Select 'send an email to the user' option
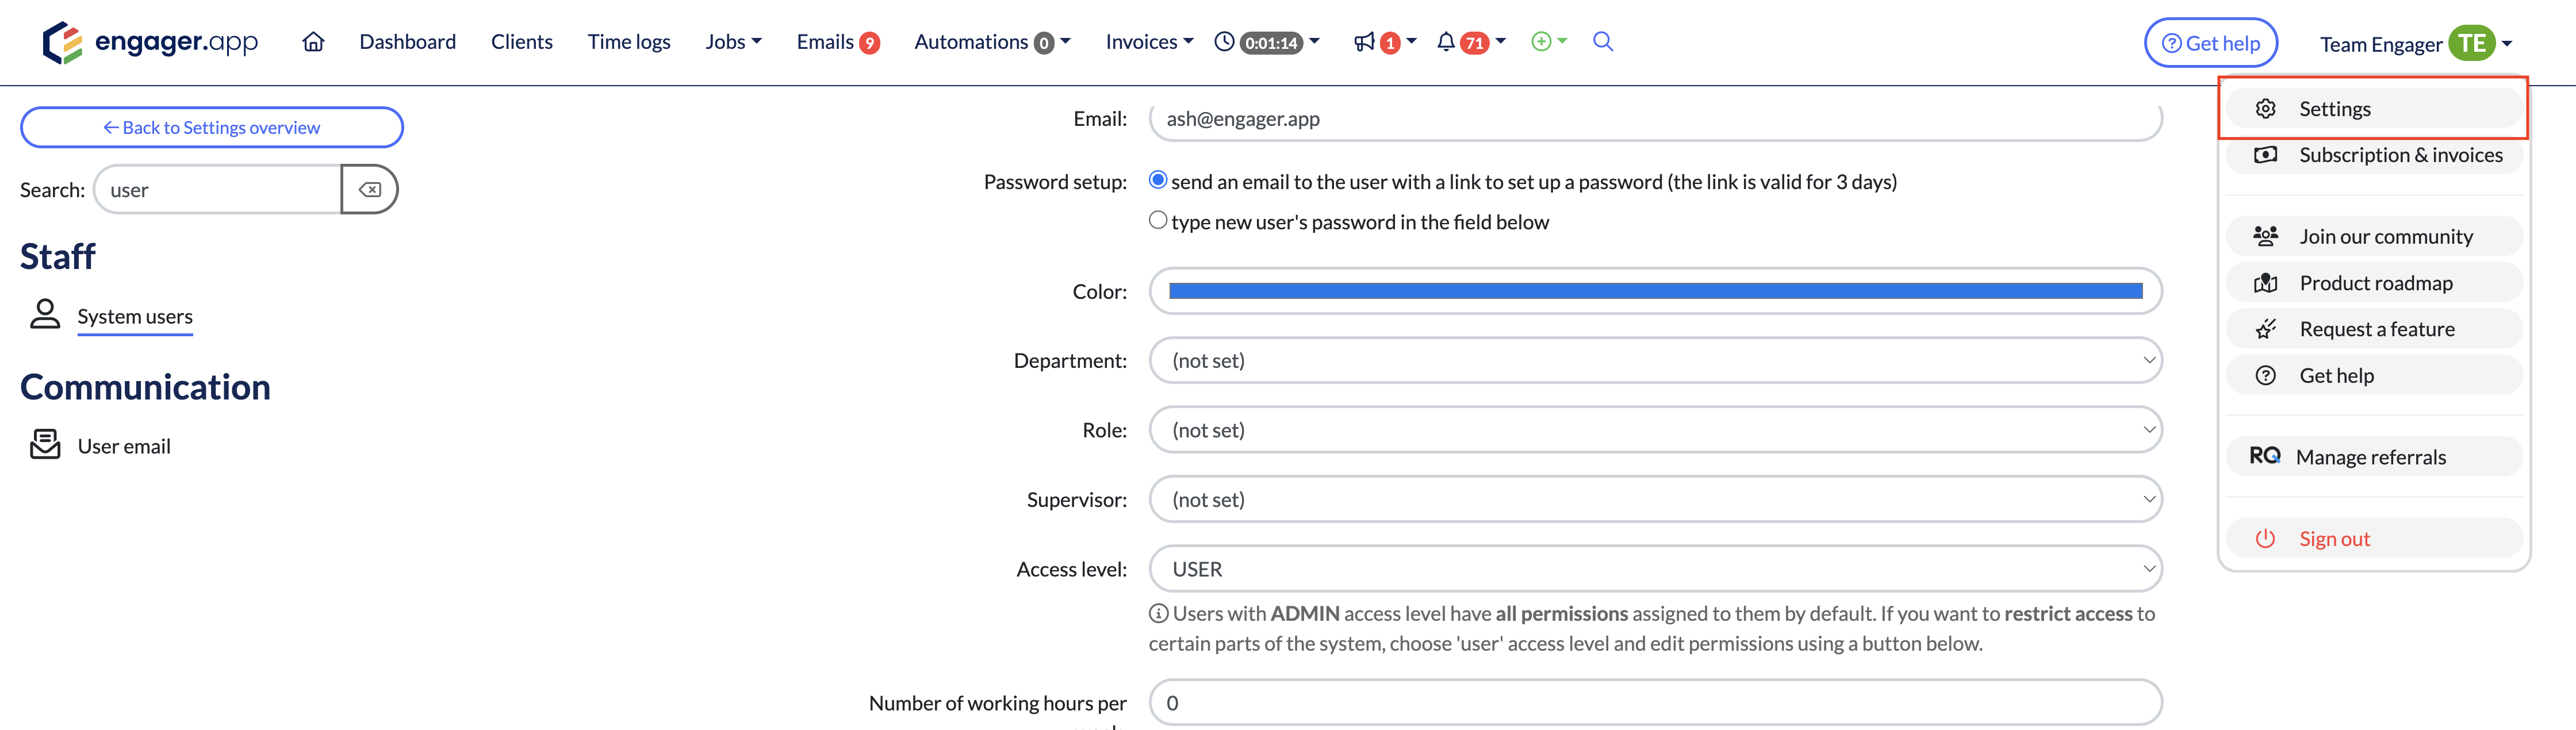 pyautogui.click(x=1158, y=180)
